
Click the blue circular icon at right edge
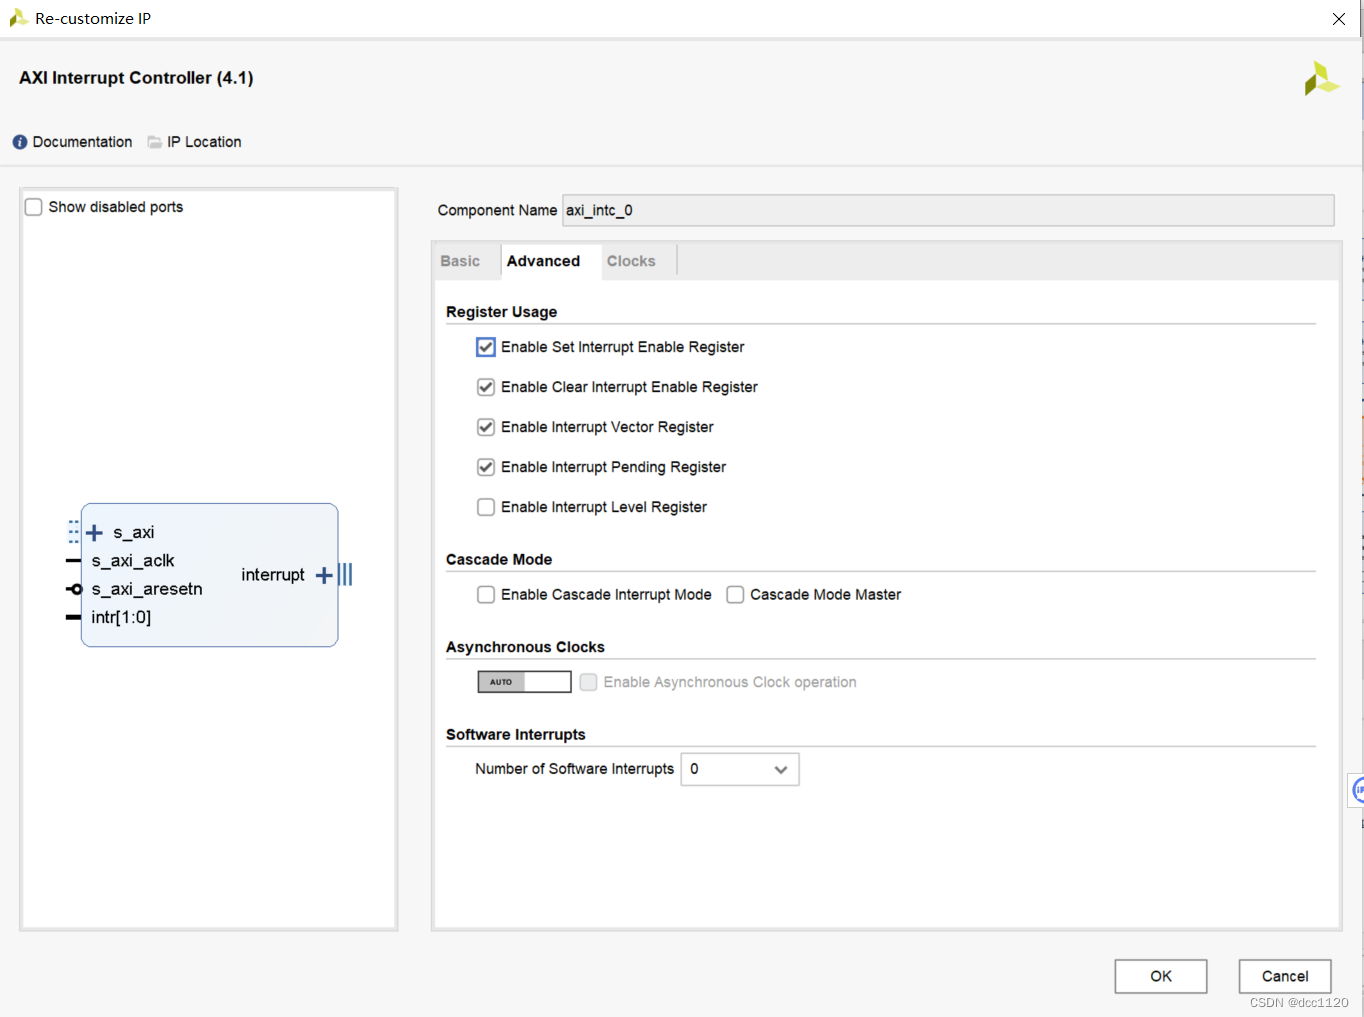1357,790
